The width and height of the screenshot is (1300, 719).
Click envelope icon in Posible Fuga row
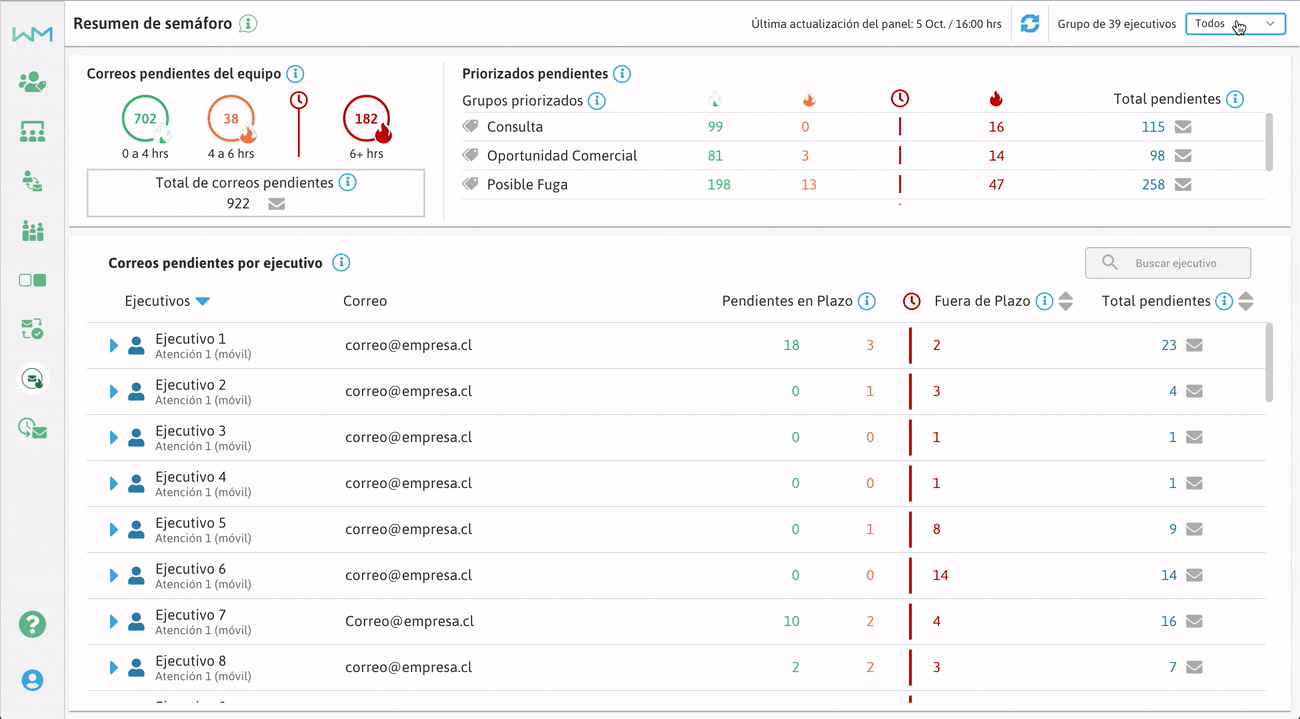point(1183,185)
